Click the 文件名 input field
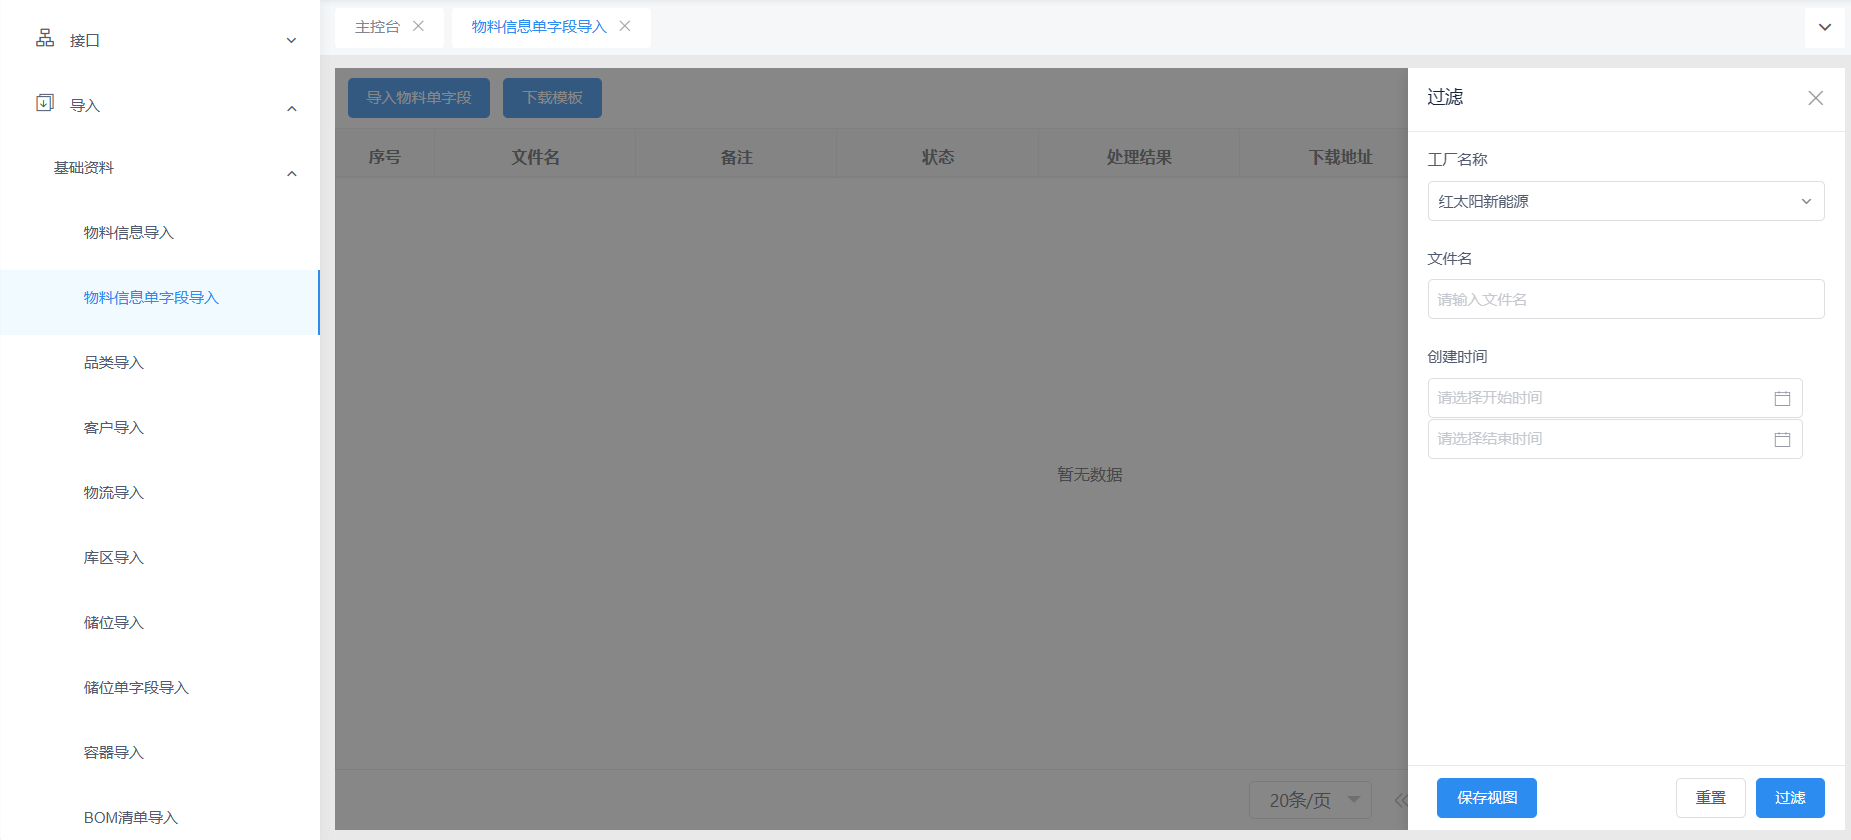 click(x=1626, y=299)
